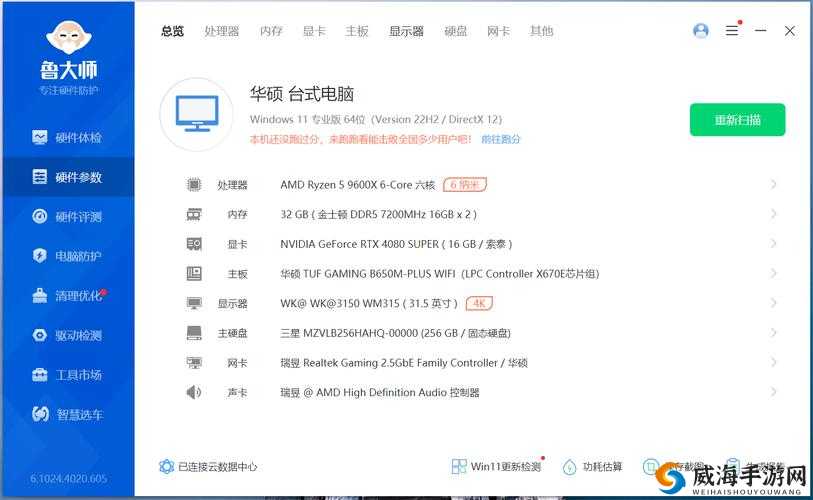
Task: Open the hamburger main menu
Action: coord(732,31)
